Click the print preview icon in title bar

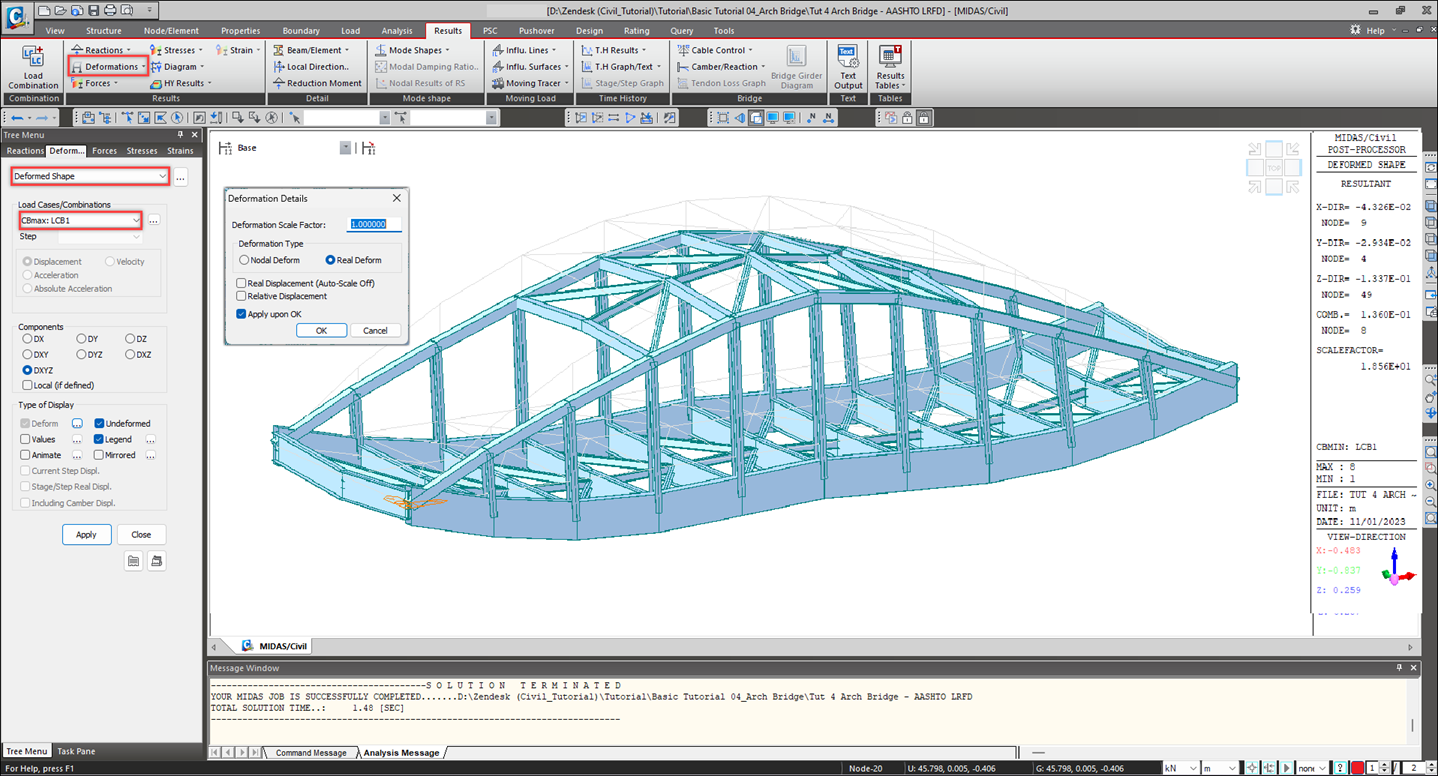126,10
